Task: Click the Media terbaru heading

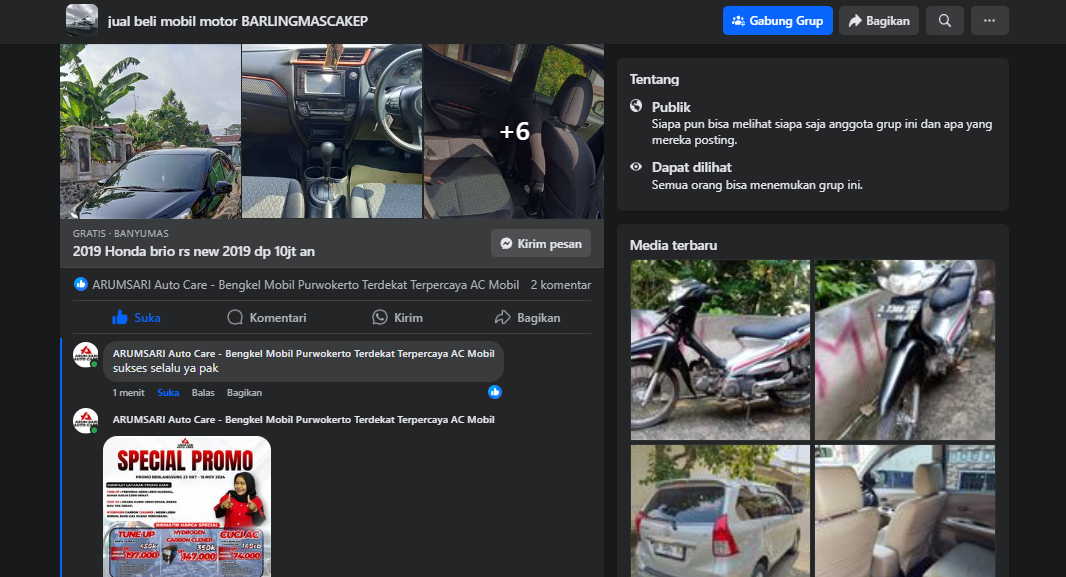Action: [673, 245]
